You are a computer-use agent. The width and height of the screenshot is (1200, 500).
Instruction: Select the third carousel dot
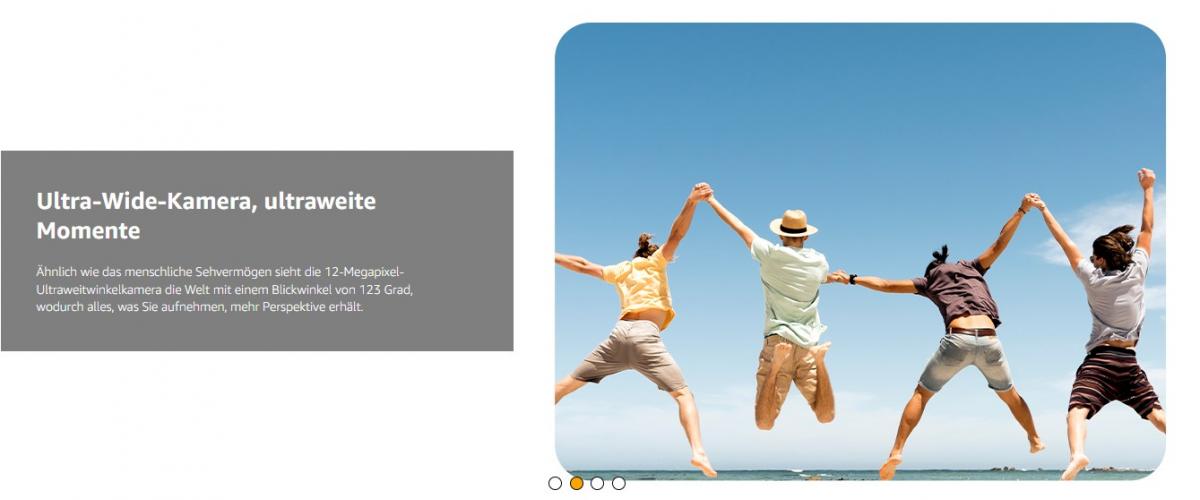597,483
